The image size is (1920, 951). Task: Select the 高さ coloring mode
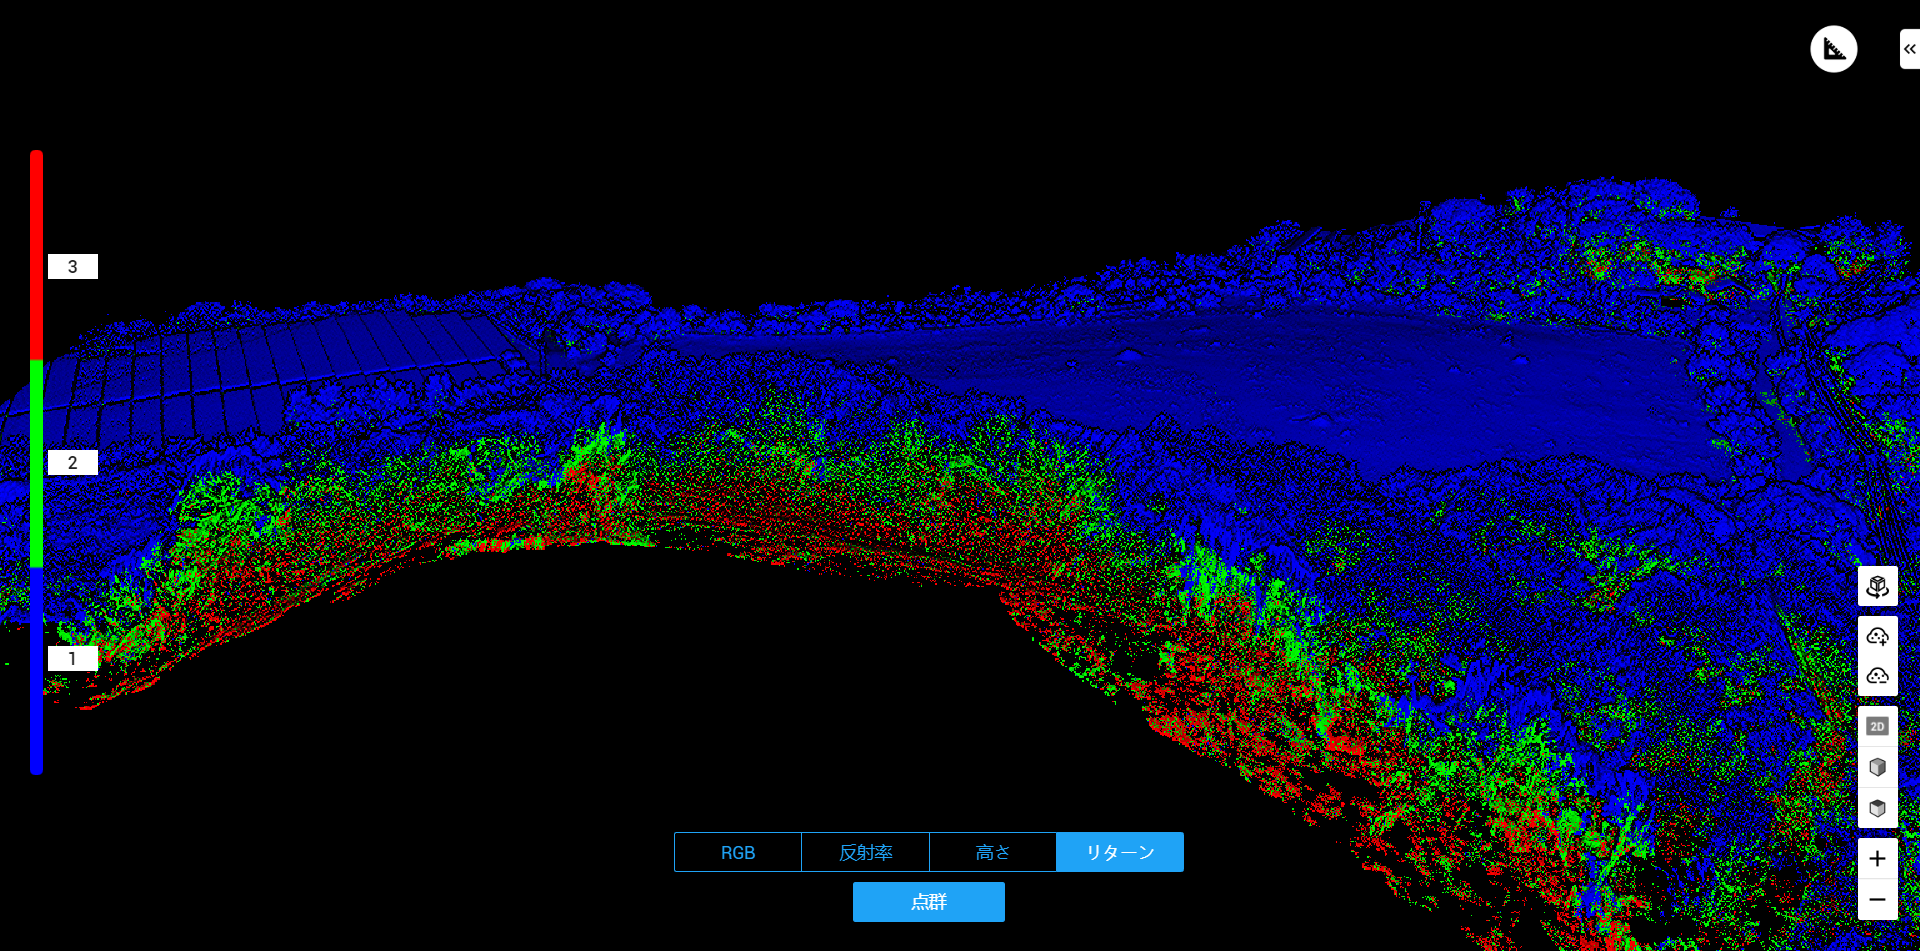tap(993, 852)
